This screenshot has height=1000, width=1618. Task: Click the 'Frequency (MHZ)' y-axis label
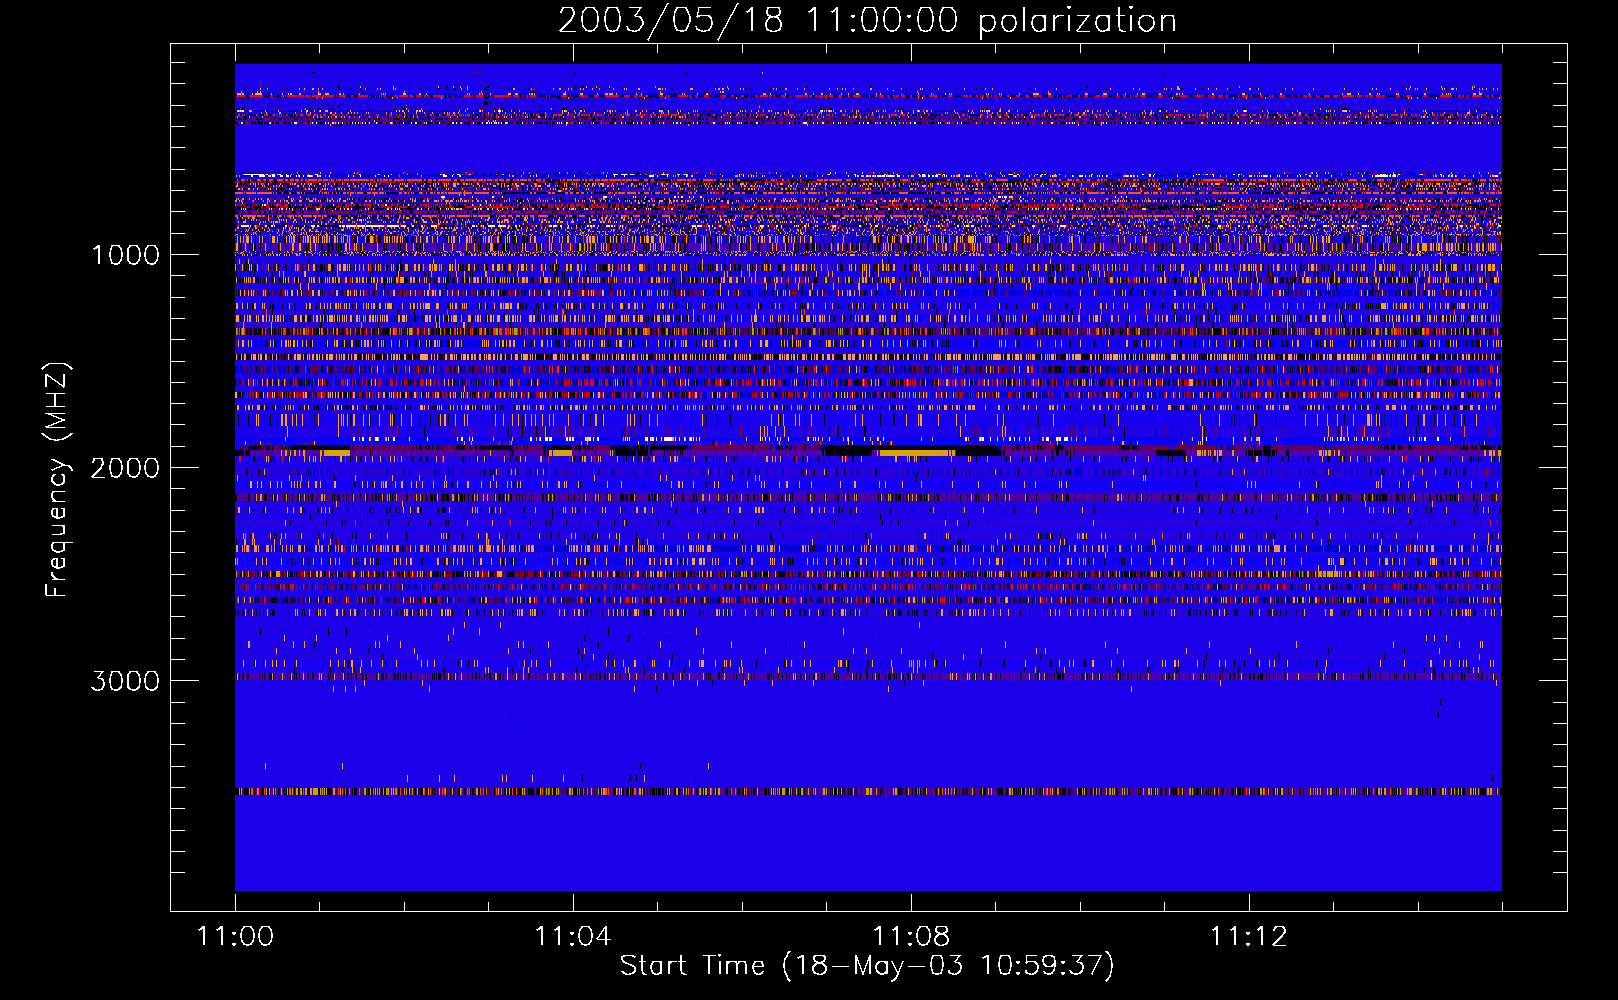57,480
